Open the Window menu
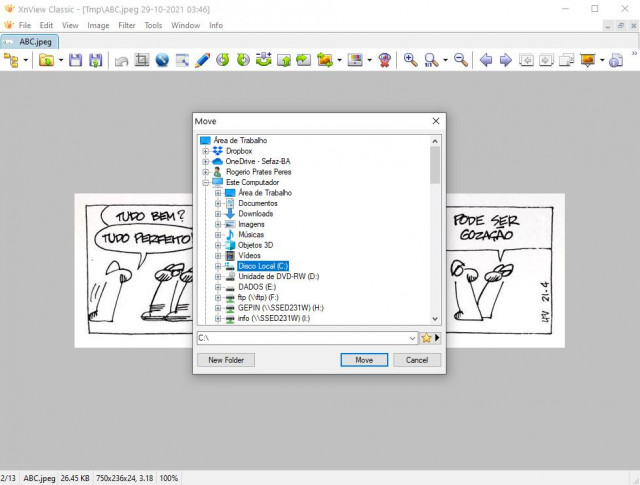Image resolution: width=640 pixels, height=485 pixels. tap(186, 25)
